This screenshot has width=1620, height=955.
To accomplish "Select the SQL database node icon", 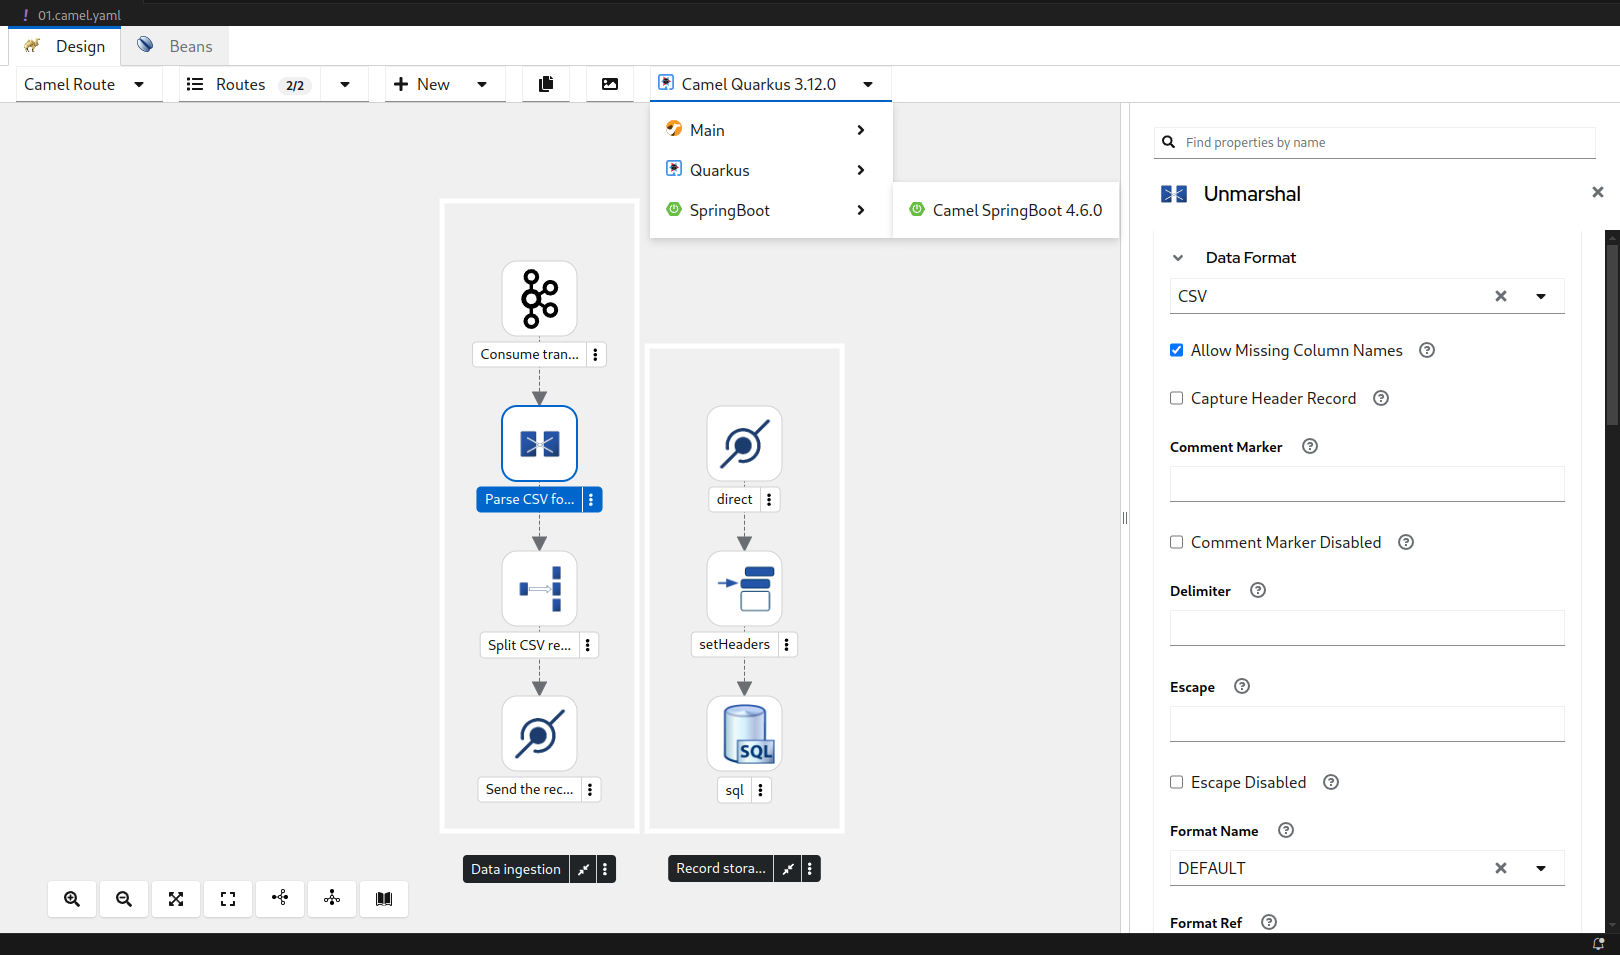I will point(744,734).
